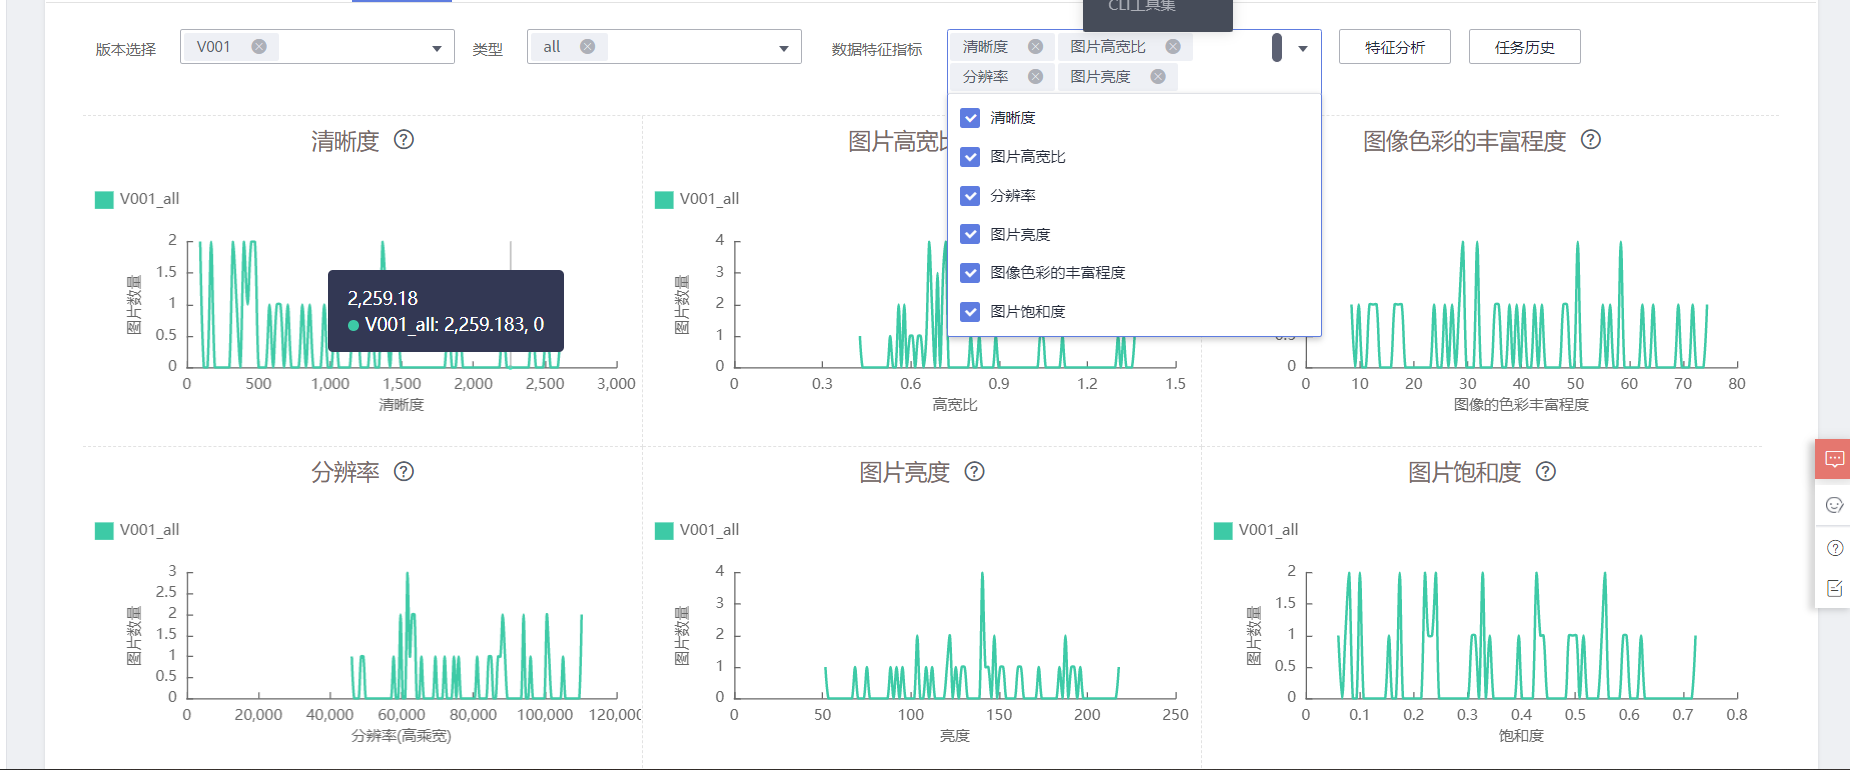Open help tooltip for 图片饱和度 chart
1850x770 pixels.
coord(1546,471)
